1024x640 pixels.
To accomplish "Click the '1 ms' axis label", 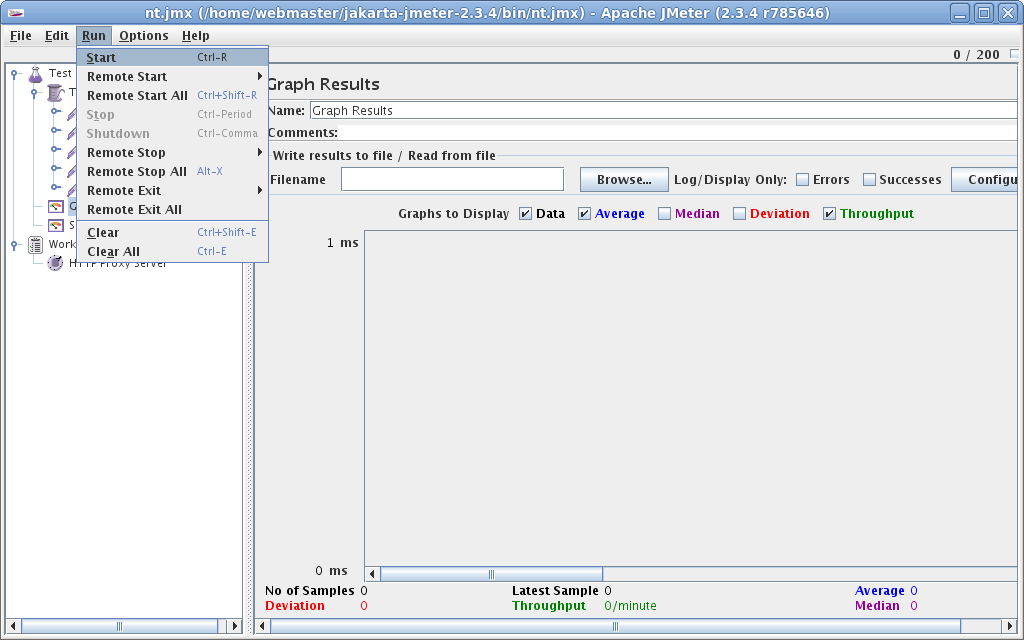I will click(342, 243).
